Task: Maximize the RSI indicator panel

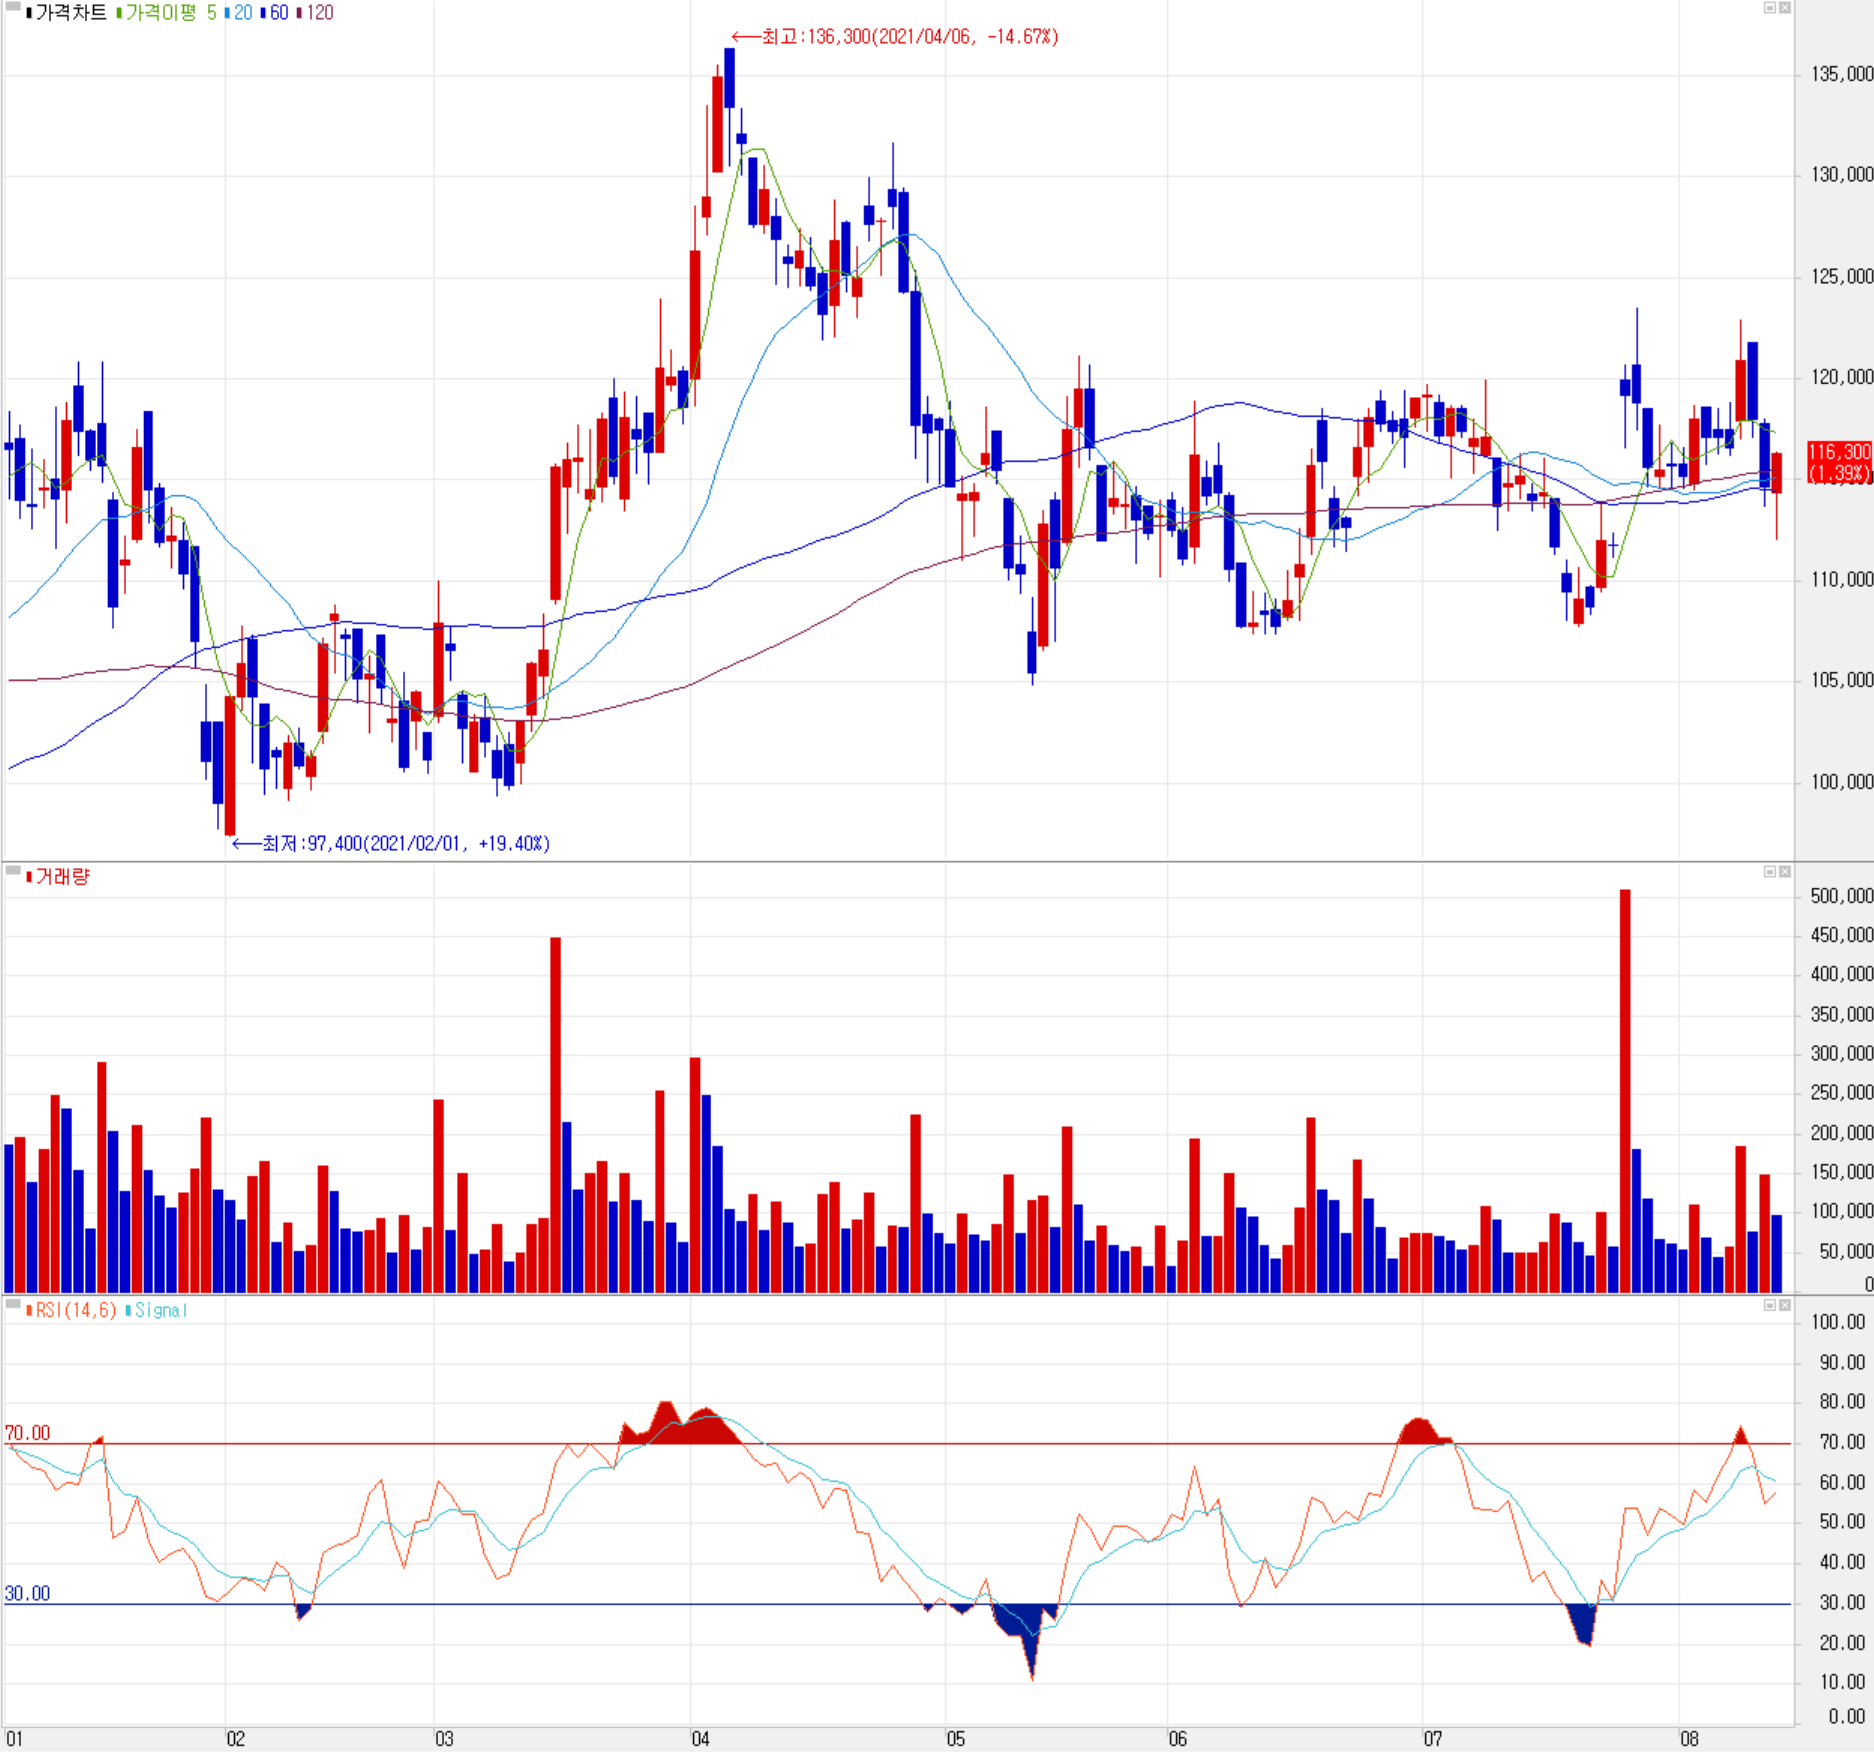Action: pos(1769,1305)
